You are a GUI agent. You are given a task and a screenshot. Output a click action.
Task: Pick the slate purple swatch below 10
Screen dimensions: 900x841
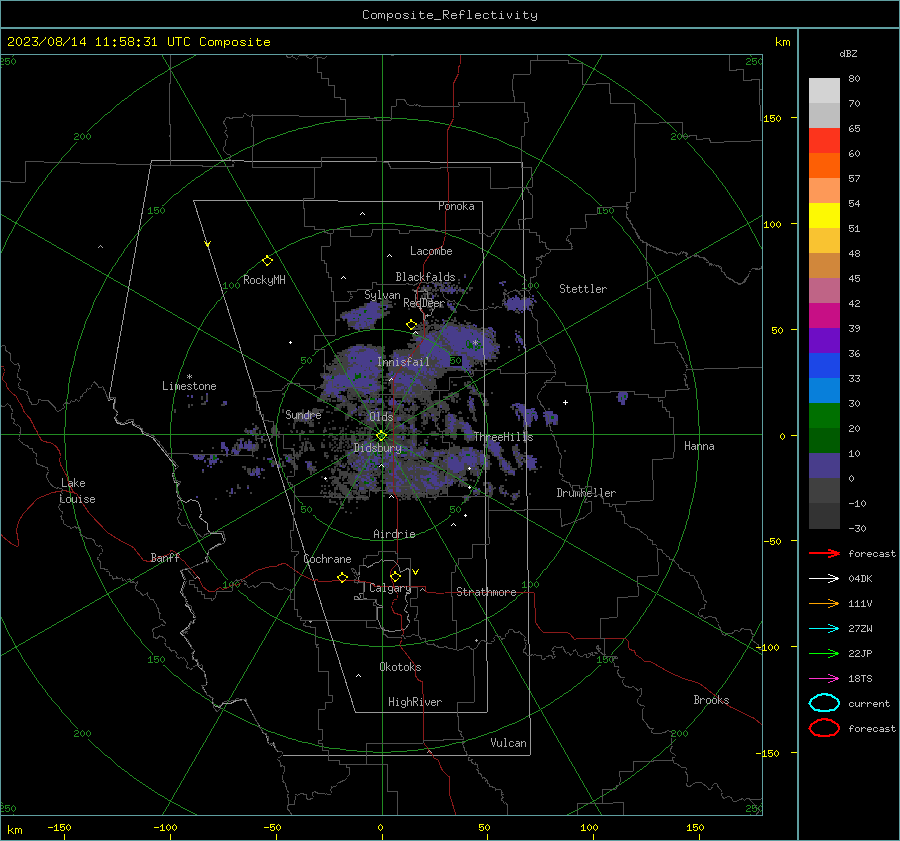click(x=824, y=466)
